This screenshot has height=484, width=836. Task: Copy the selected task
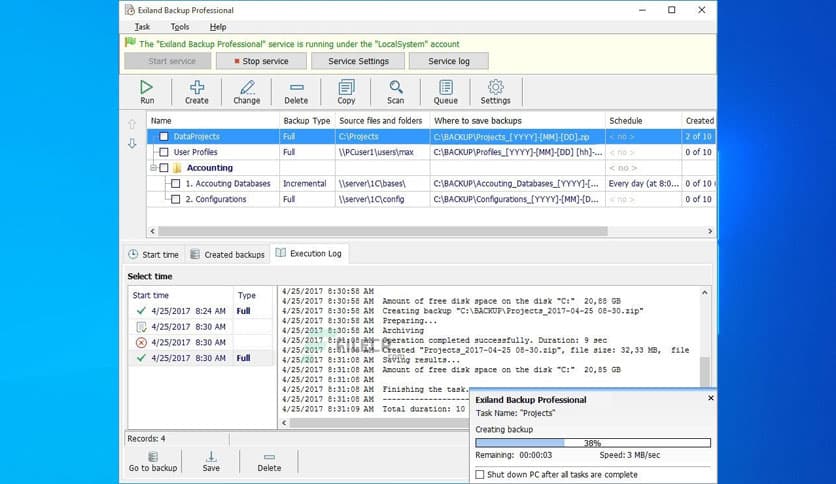(x=346, y=92)
